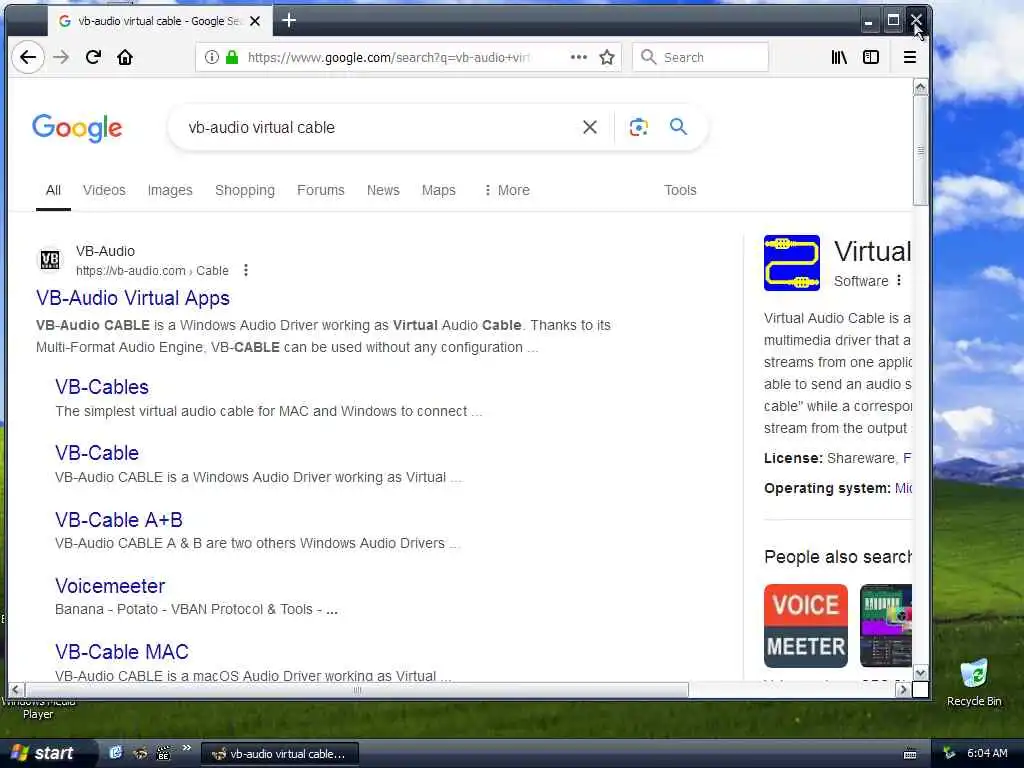Click the taskbar clock showing 6:04 AM
The height and width of the screenshot is (768, 1024).
tap(987, 753)
